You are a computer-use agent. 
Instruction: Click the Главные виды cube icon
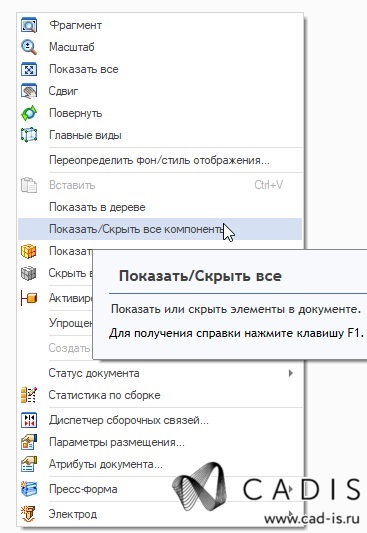tap(29, 135)
